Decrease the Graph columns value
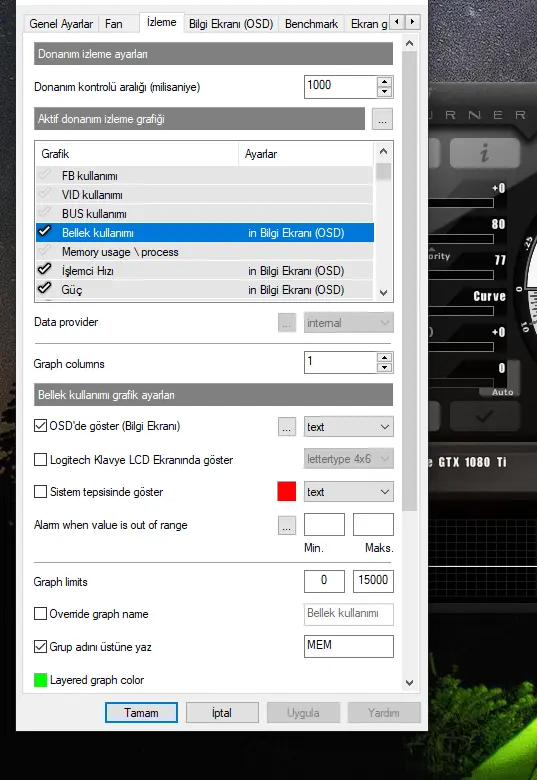537x780 pixels. coord(384,368)
